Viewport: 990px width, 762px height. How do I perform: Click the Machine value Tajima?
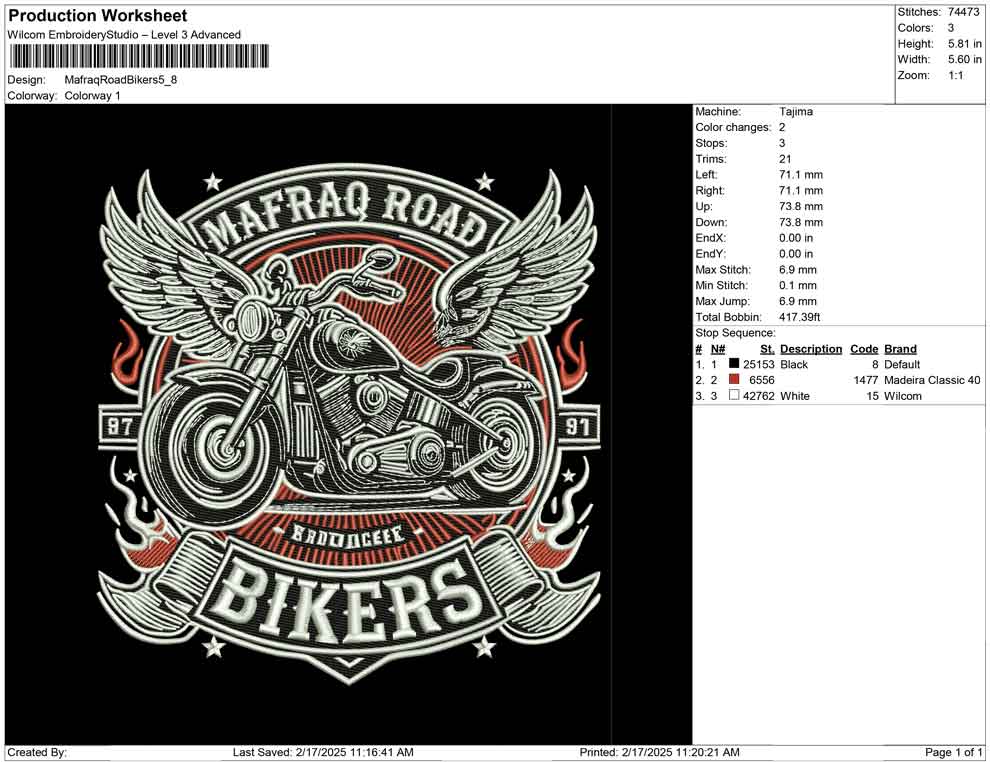pyautogui.click(x=796, y=112)
